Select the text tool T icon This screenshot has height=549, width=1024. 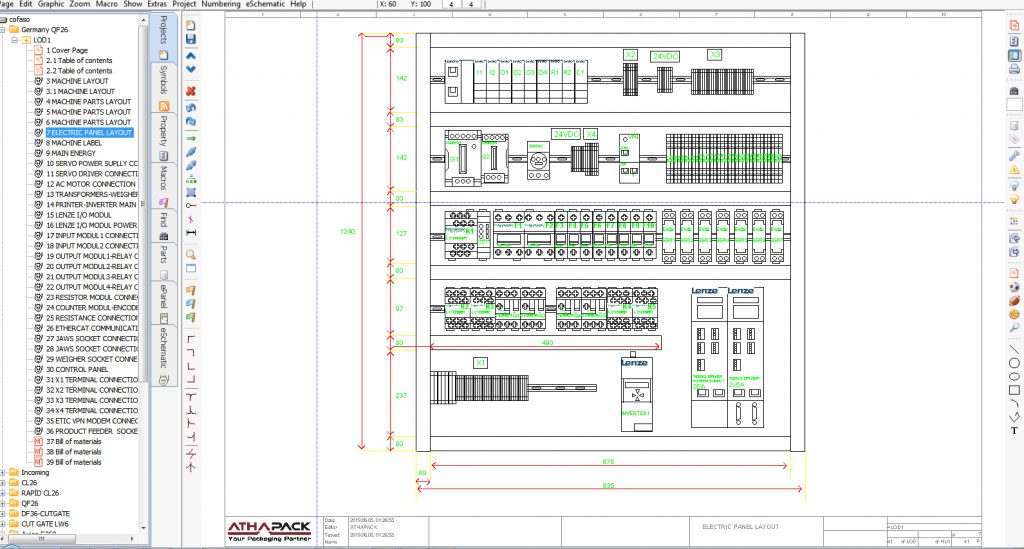pos(1014,430)
